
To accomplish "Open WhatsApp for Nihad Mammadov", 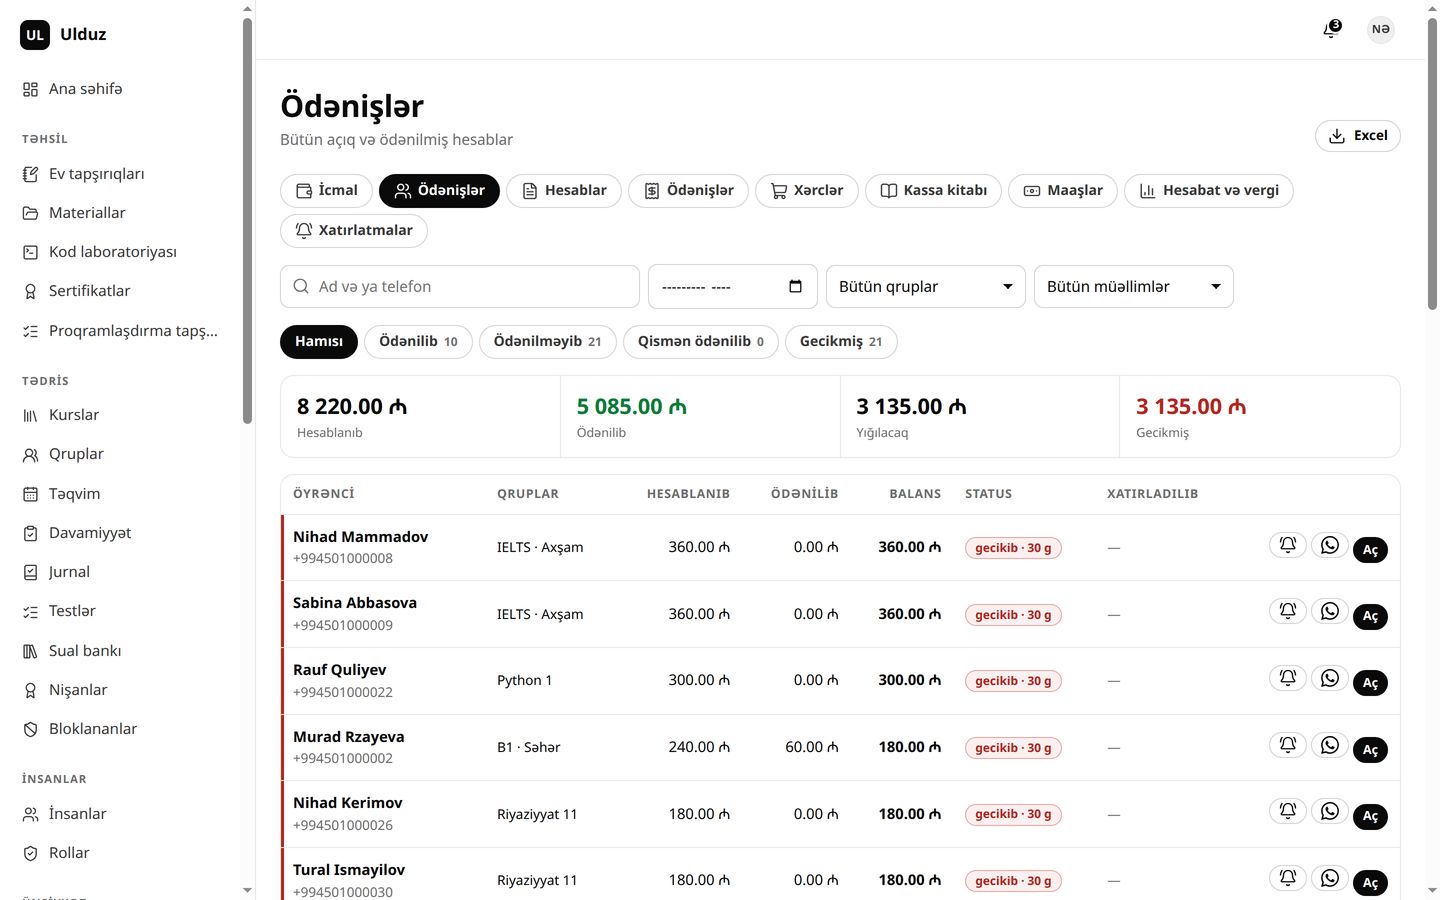I will pos(1330,545).
